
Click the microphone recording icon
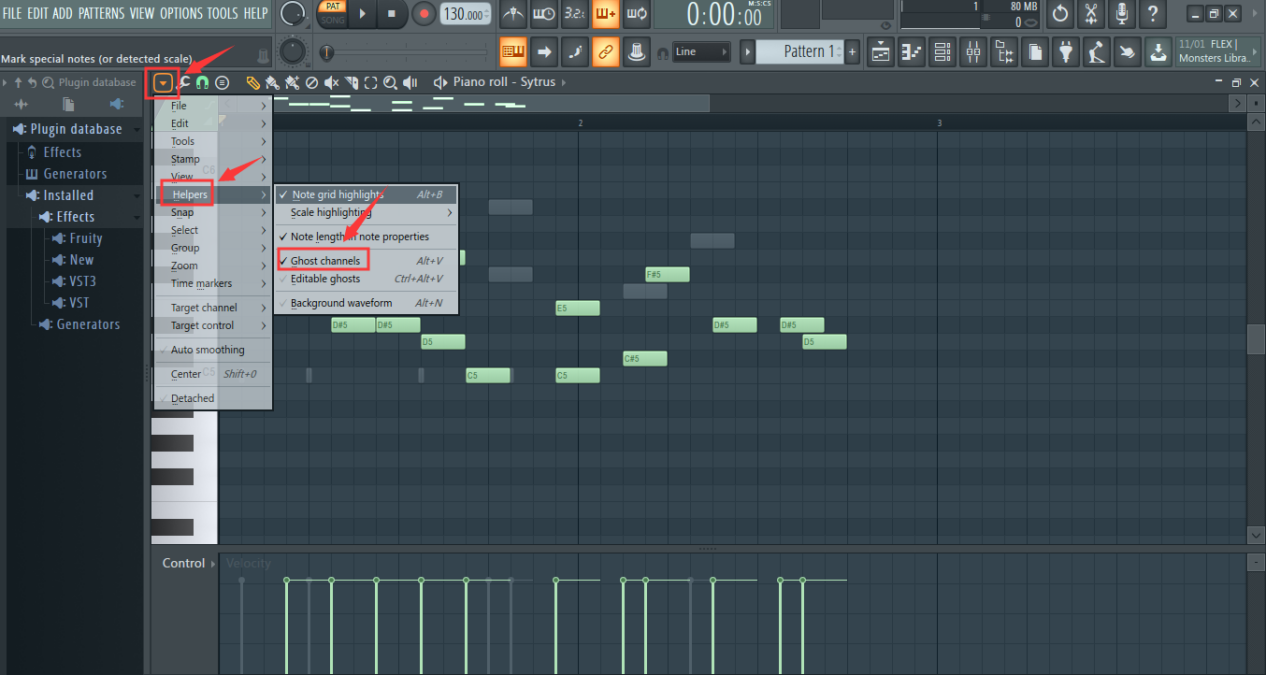1122,14
